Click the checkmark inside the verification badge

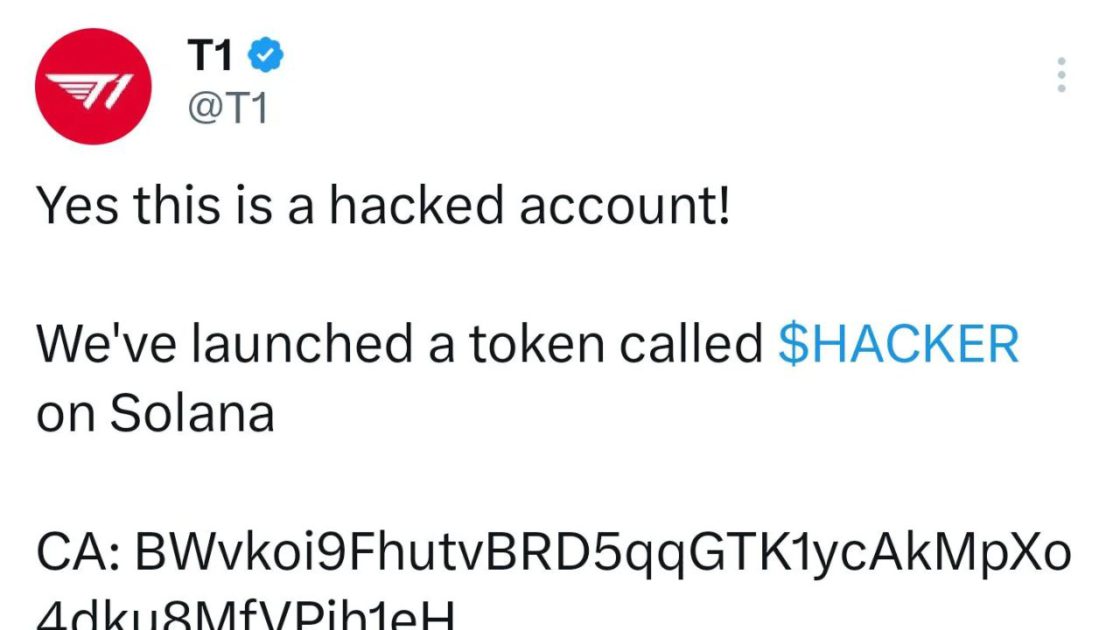[264, 56]
